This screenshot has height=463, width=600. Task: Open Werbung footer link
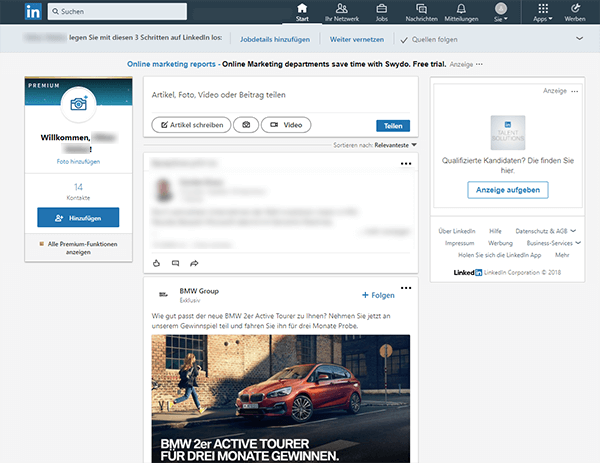coord(500,243)
